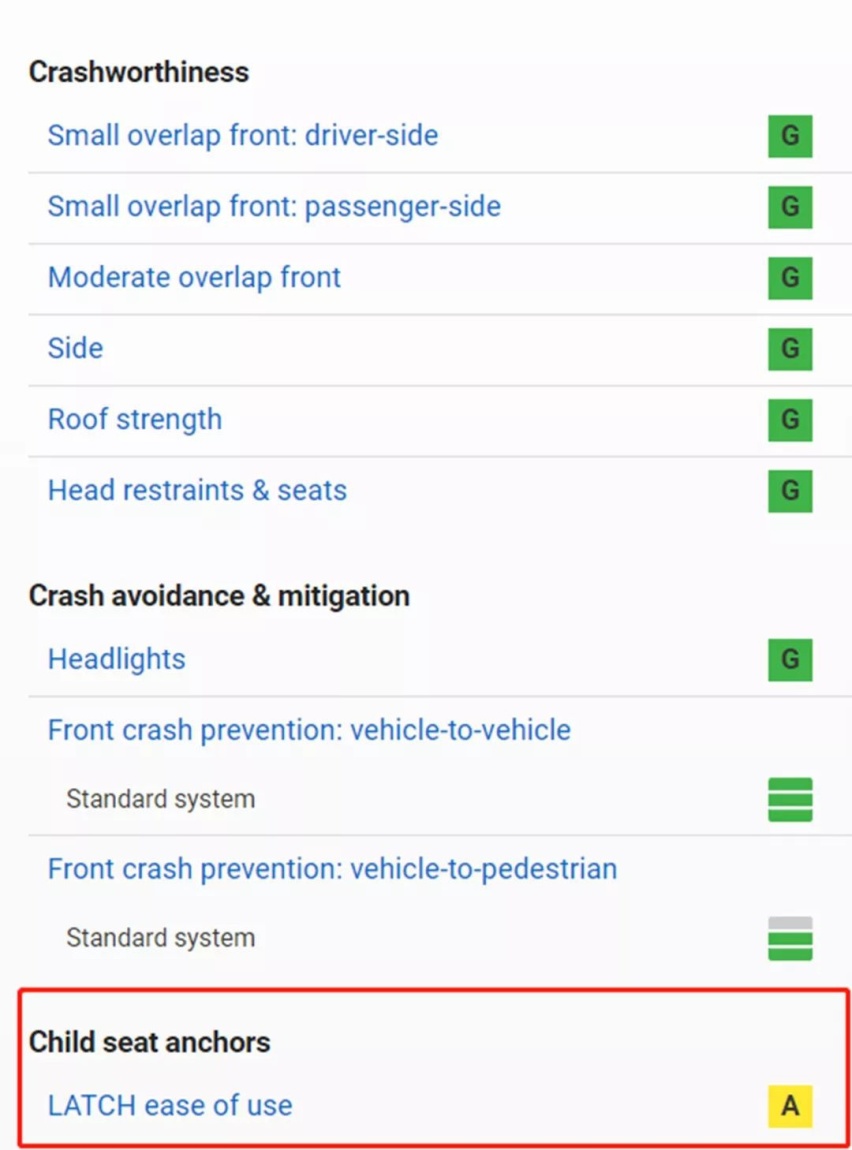The height and width of the screenshot is (1150, 852).
Task: Open Front crash prevention: vehicle-to-pedestrian link
Action: (x=332, y=868)
